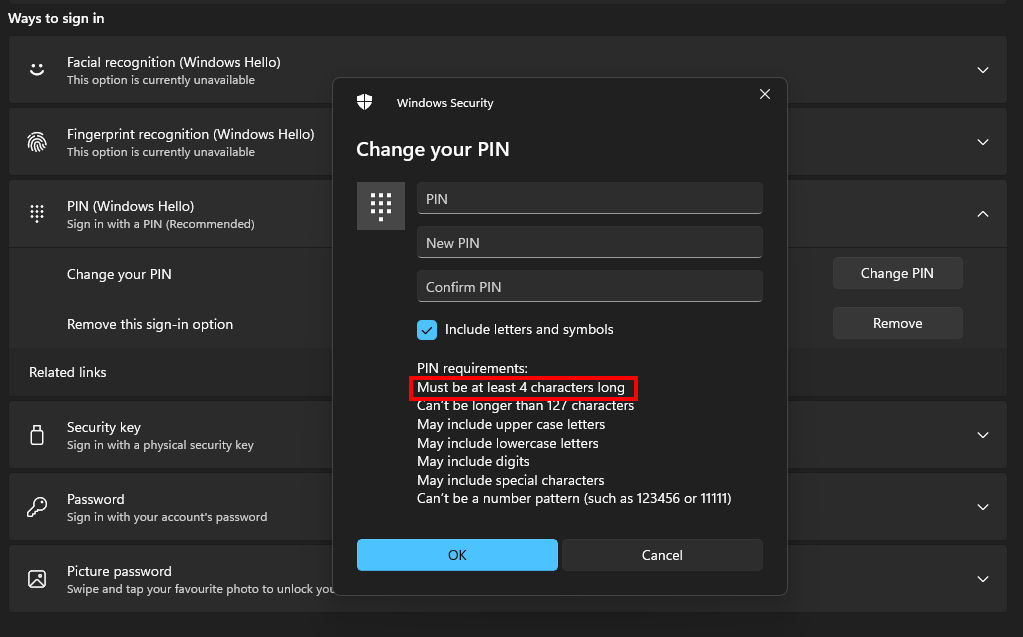Click 'May include special characters' text
This screenshot has height=637, width=1023.
click(x=510, y=480)
